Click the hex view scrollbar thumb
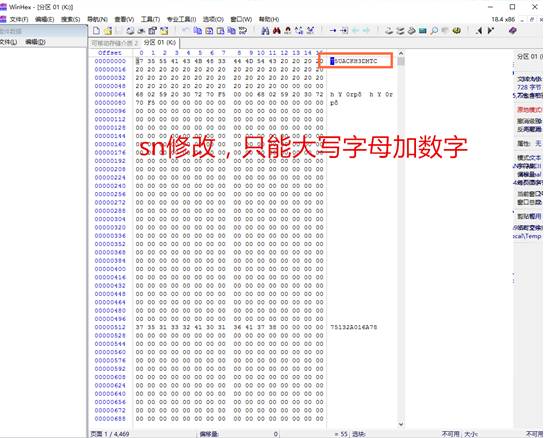 point(401,61)
